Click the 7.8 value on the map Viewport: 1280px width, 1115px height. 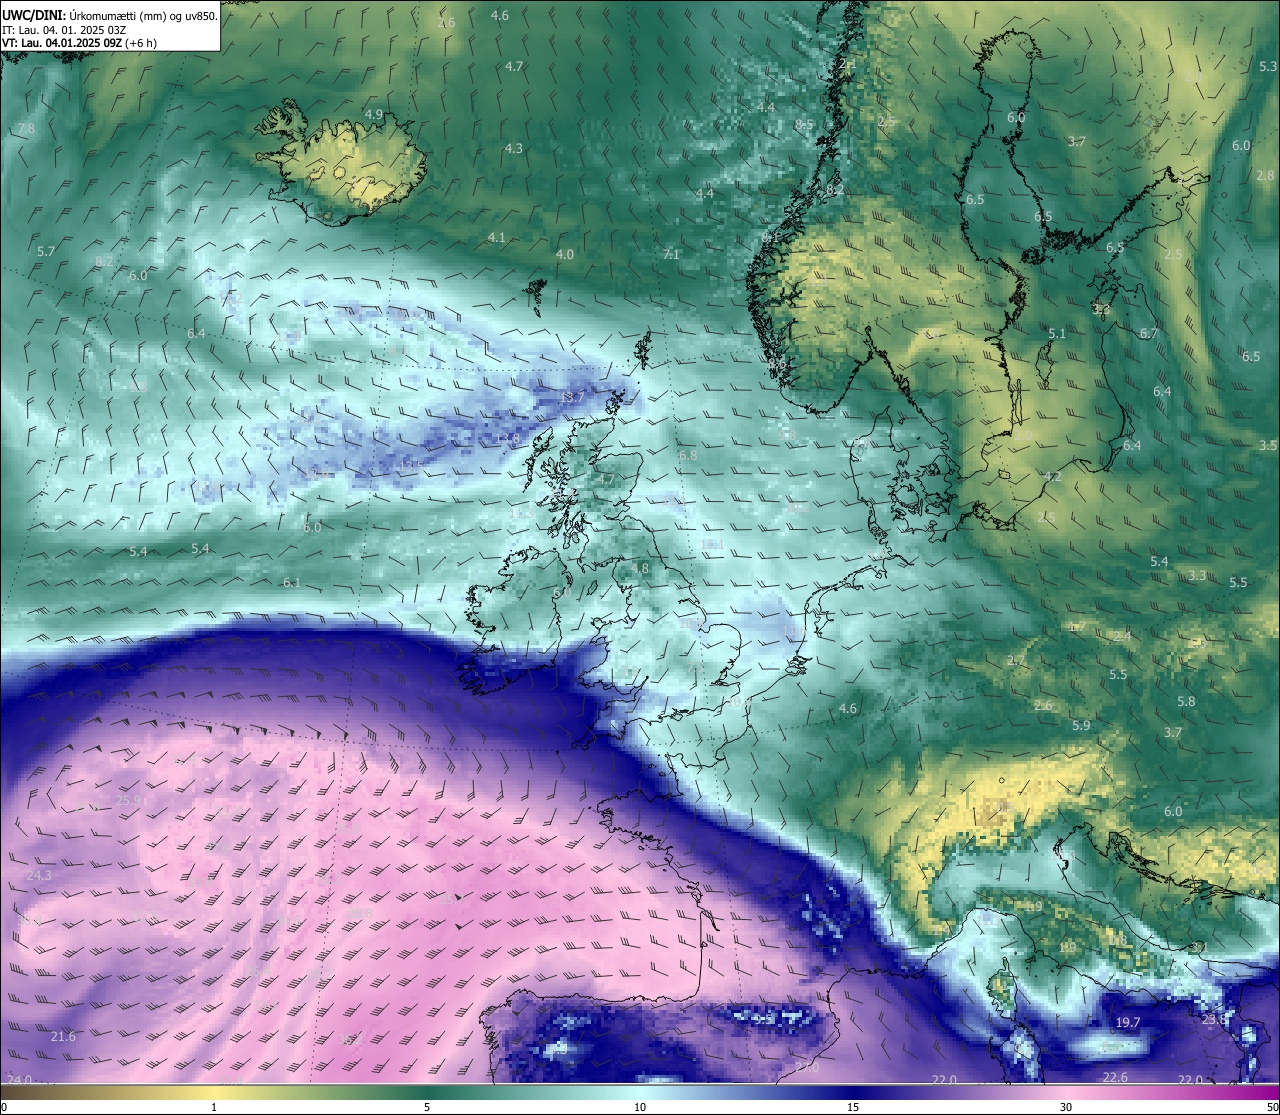[x=26, y=129]
